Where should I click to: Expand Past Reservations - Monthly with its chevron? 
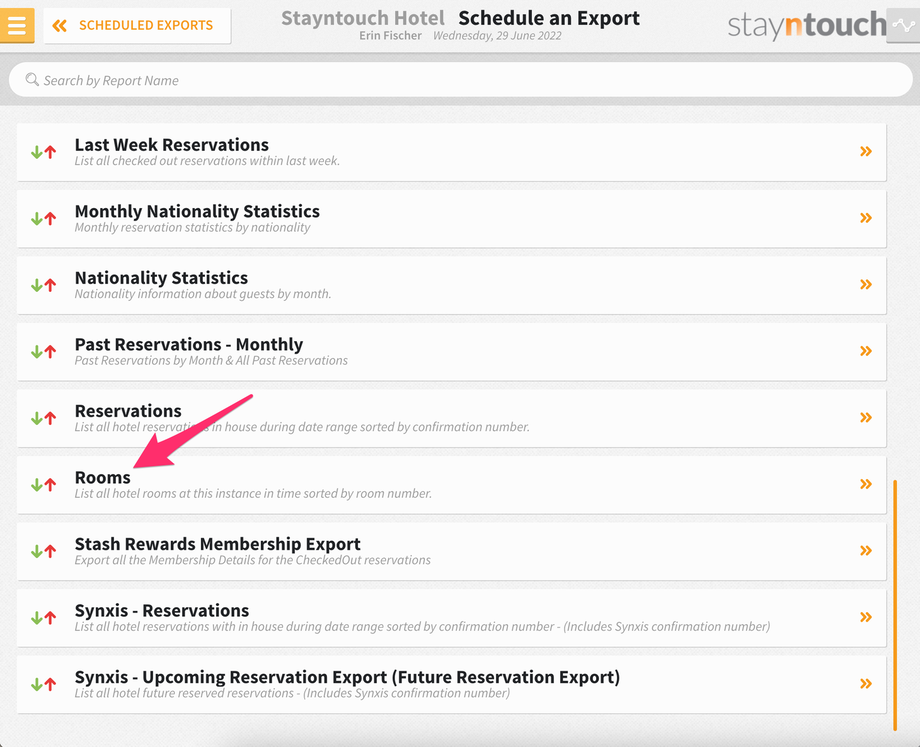[865, 351]
